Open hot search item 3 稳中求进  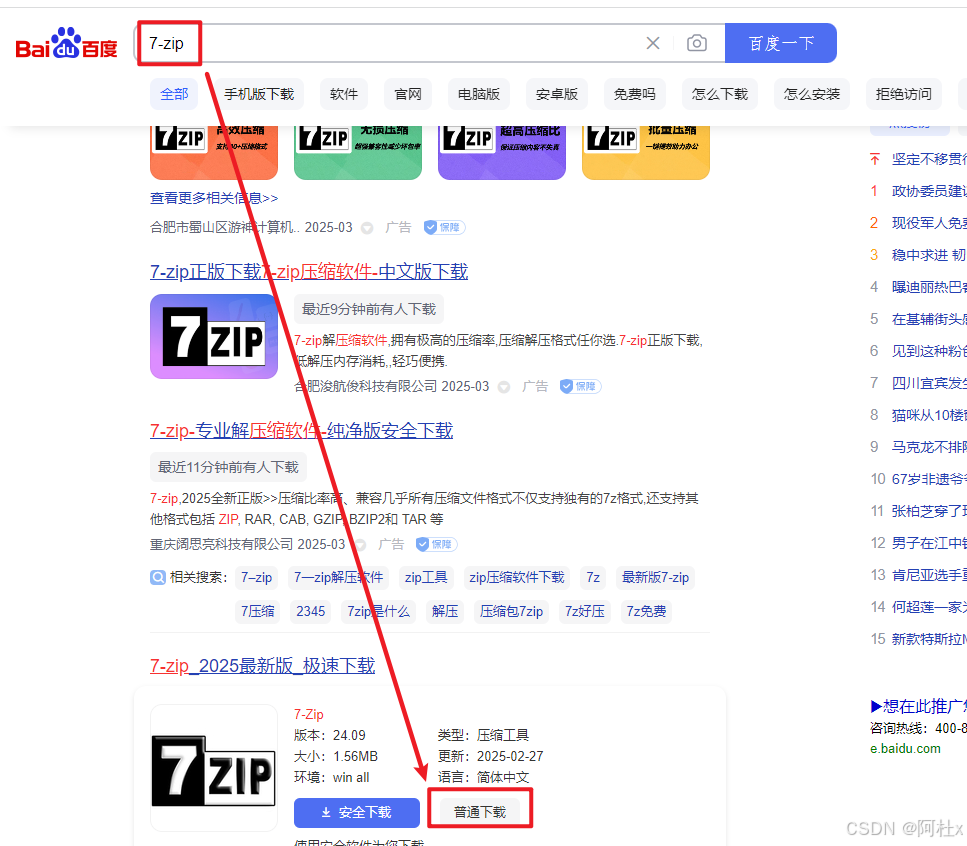(929, 255)
